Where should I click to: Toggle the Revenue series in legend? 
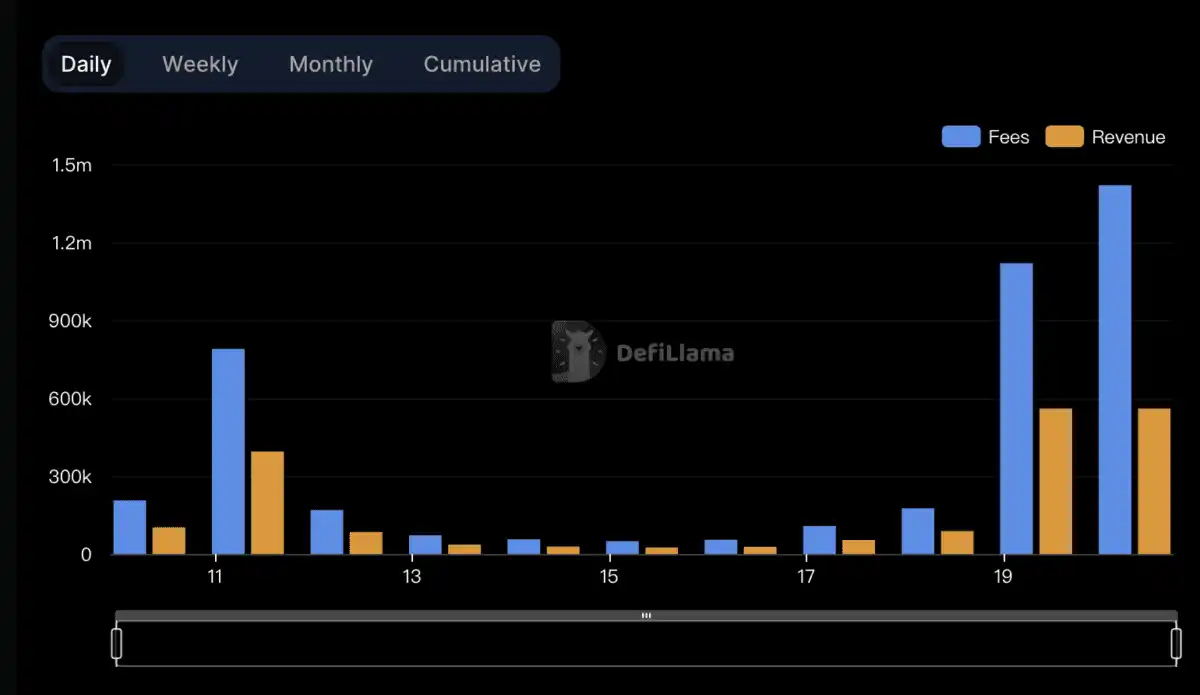pos(1106,137)
